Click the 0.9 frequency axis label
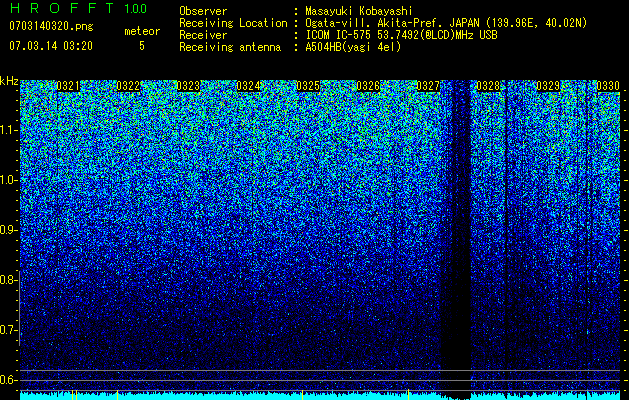The width and height of the screenshot is (629, 400). click(x=8, y=230)
